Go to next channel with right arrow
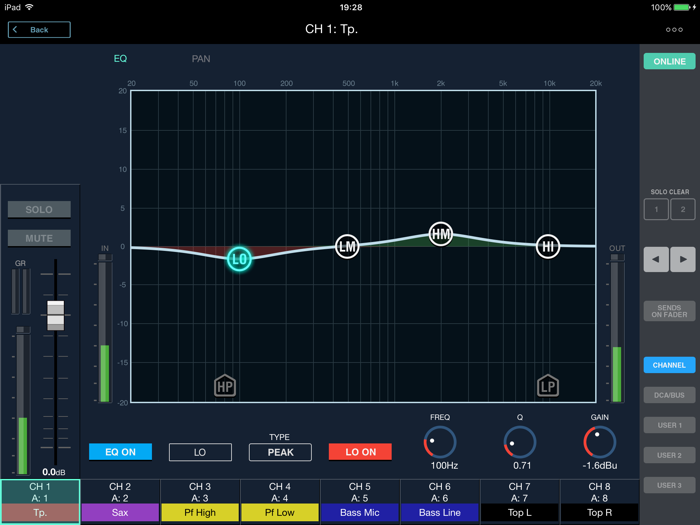Screen dimensions: 700x525 coord(683,259)
